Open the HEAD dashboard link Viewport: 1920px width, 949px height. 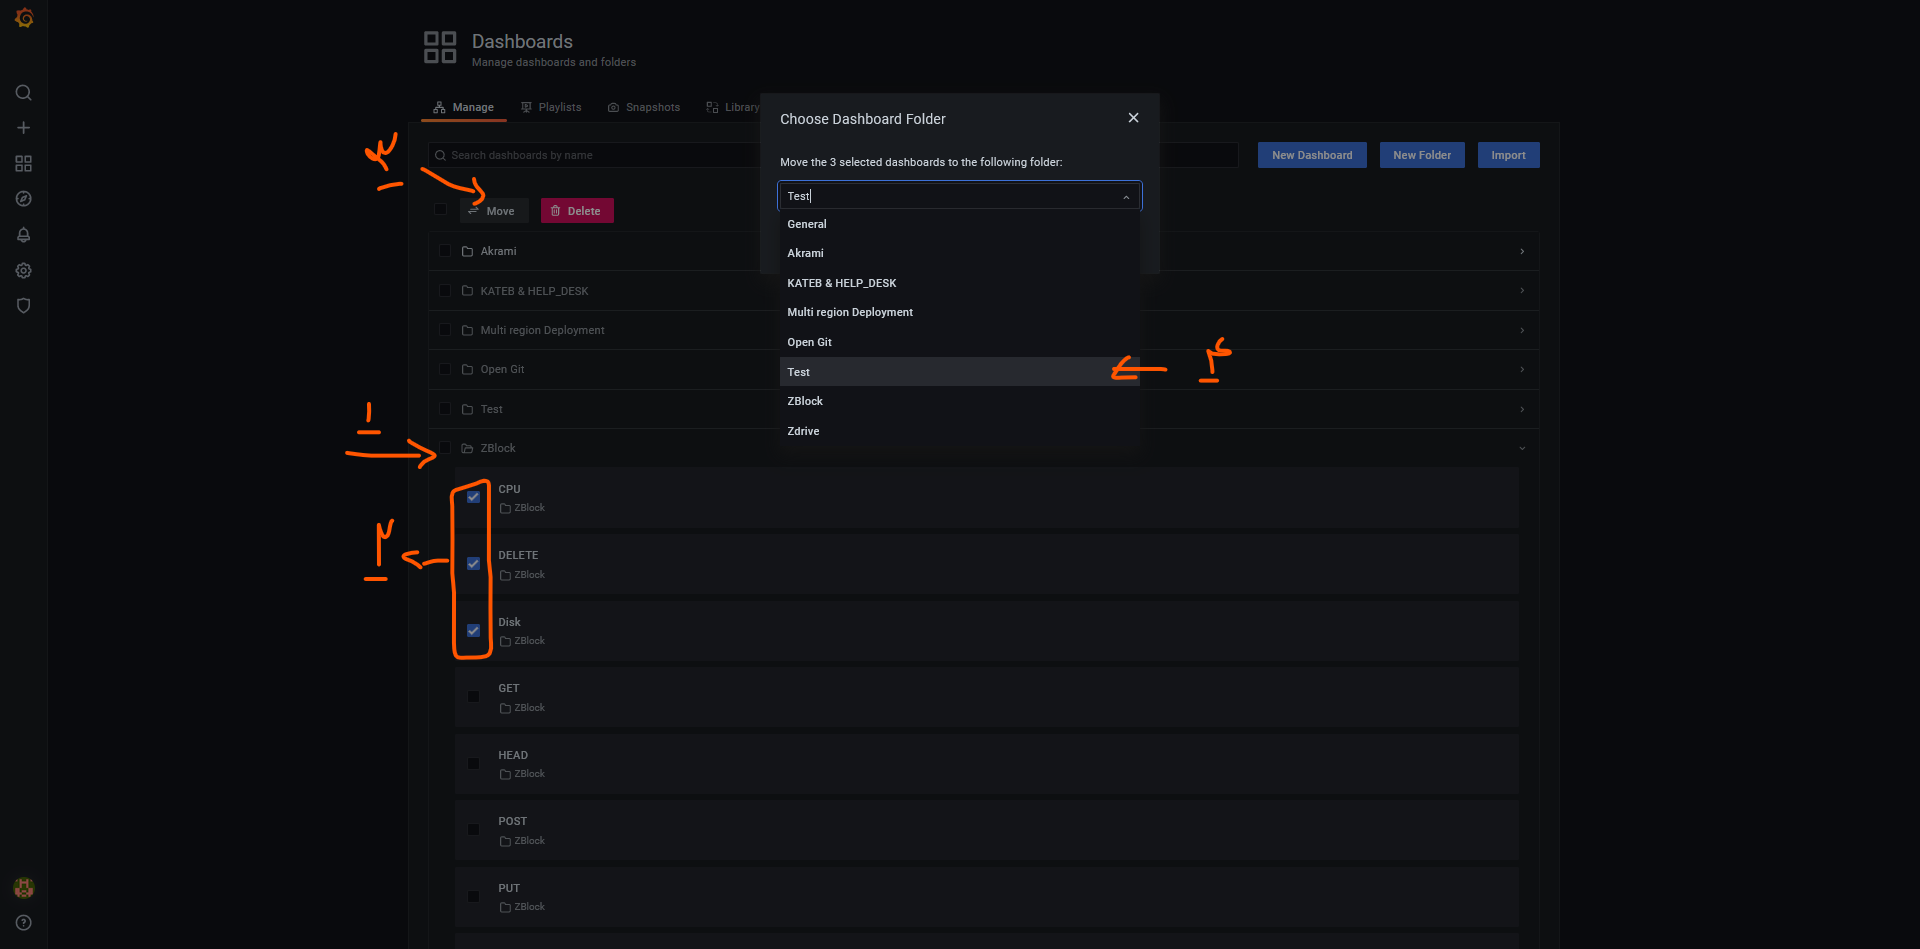[x=513, y=755]
